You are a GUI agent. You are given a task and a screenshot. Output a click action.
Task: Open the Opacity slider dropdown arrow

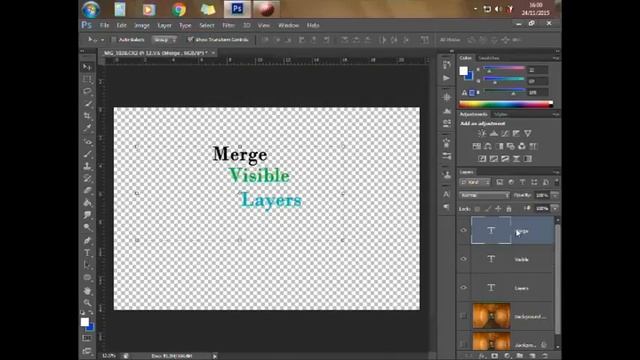(555, 196)
